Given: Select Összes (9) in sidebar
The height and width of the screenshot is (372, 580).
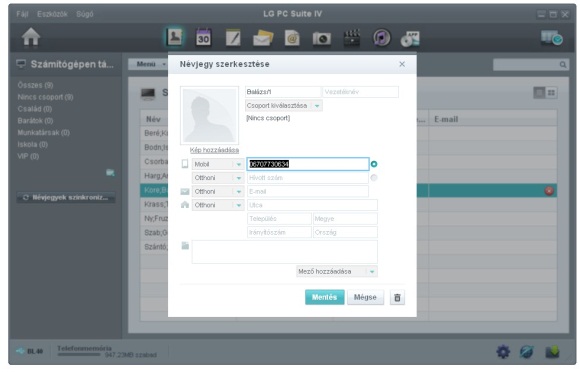Looking at the screenshot, I should coord(36,85).
